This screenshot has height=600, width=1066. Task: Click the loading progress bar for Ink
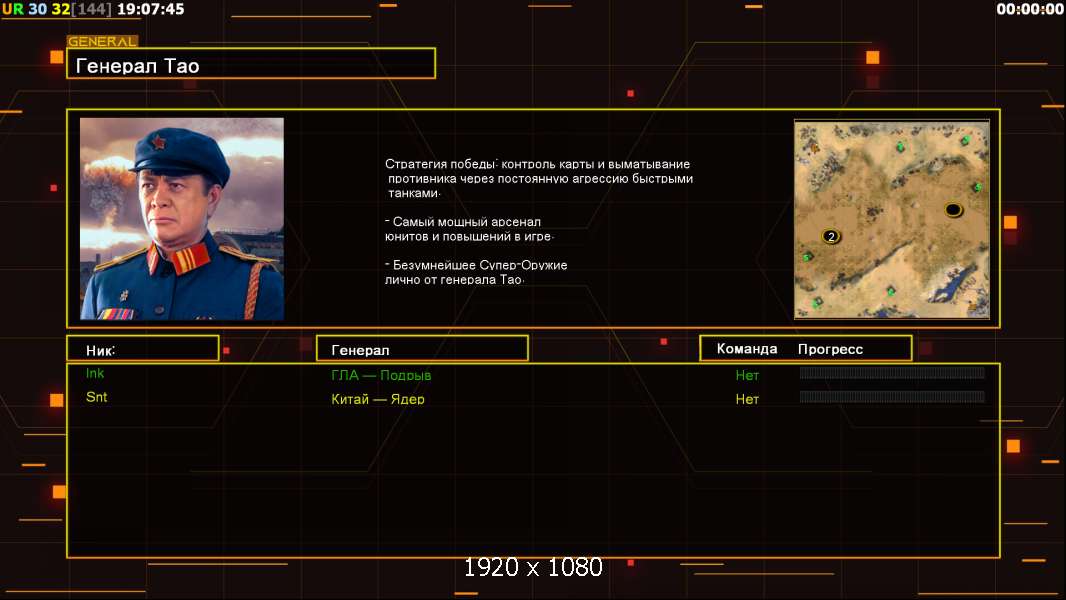(892, 372)
